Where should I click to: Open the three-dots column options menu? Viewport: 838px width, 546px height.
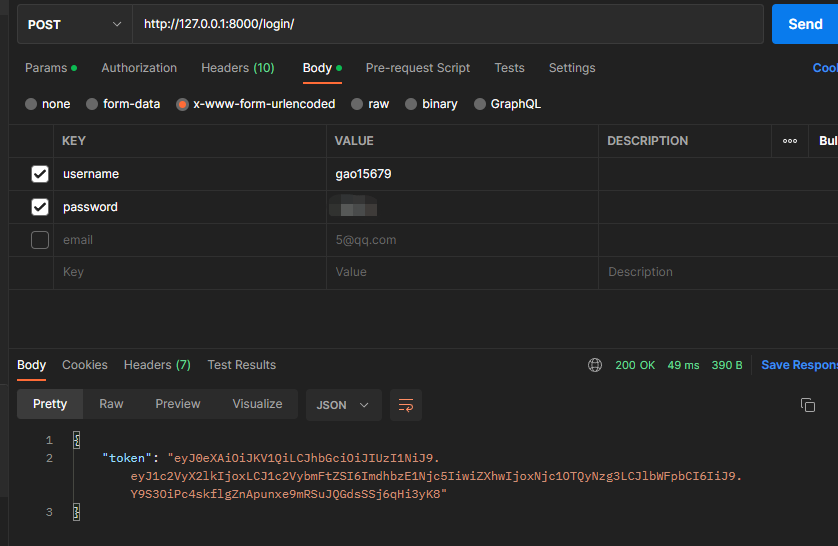click(790, 141)
